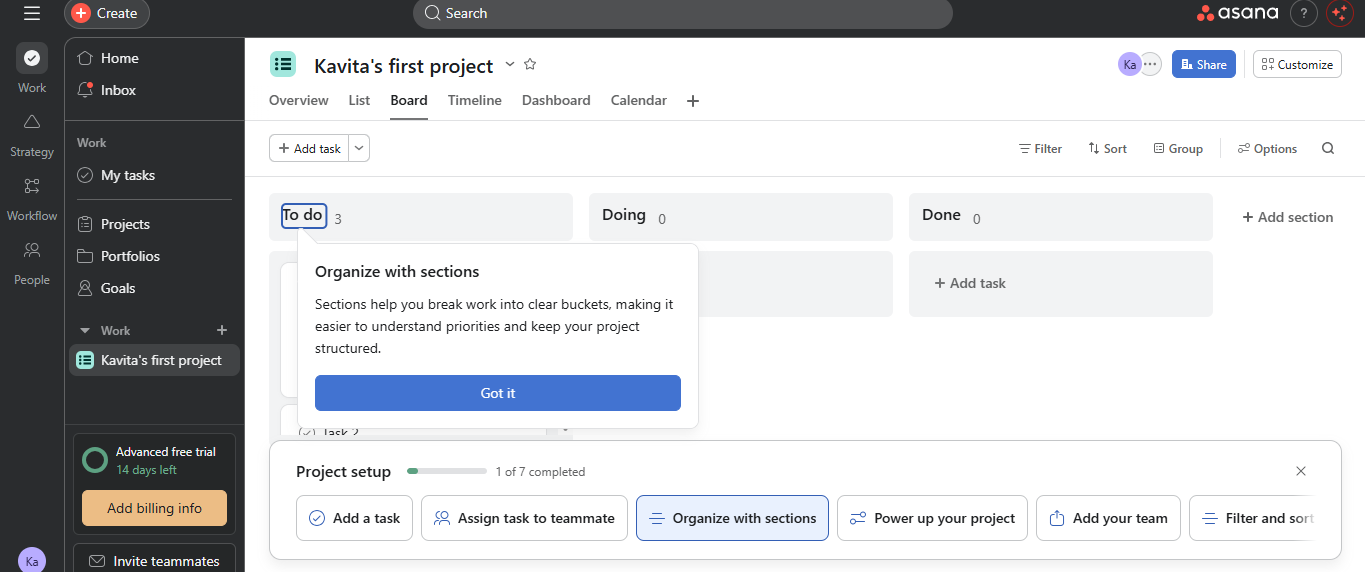Open the Group options
1365x572 pixels.
click(x=1178, y=148)
